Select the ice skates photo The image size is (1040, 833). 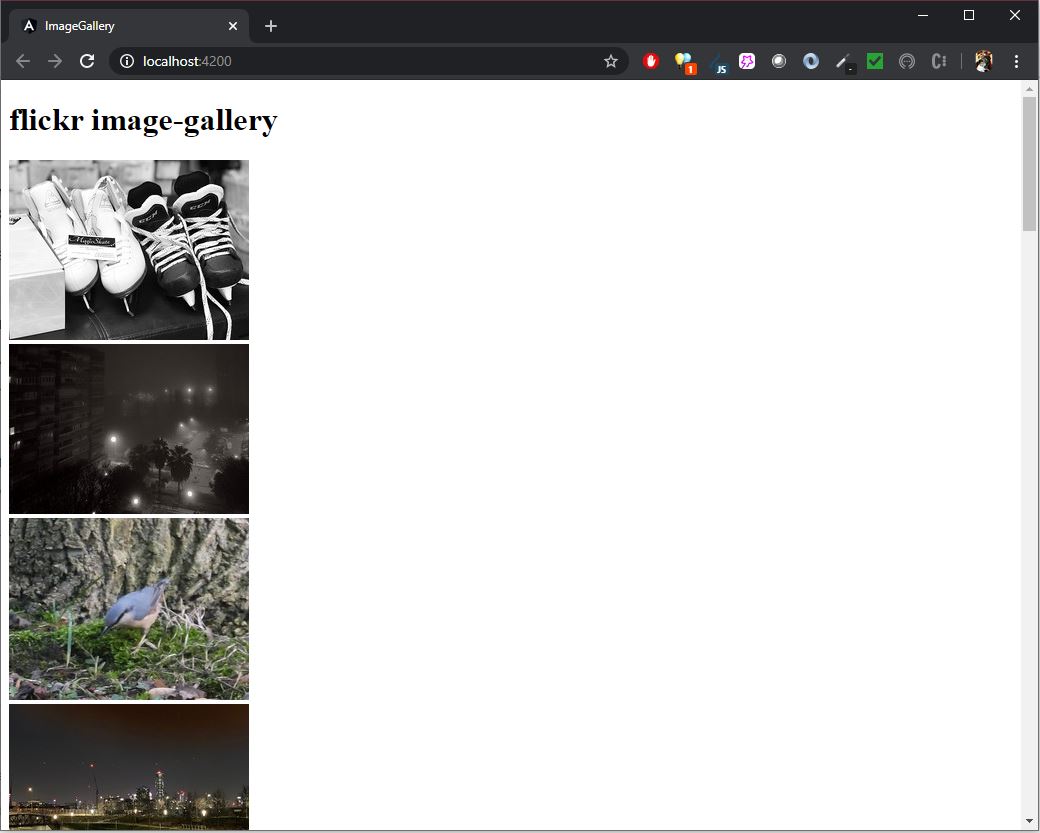point(128,249)
